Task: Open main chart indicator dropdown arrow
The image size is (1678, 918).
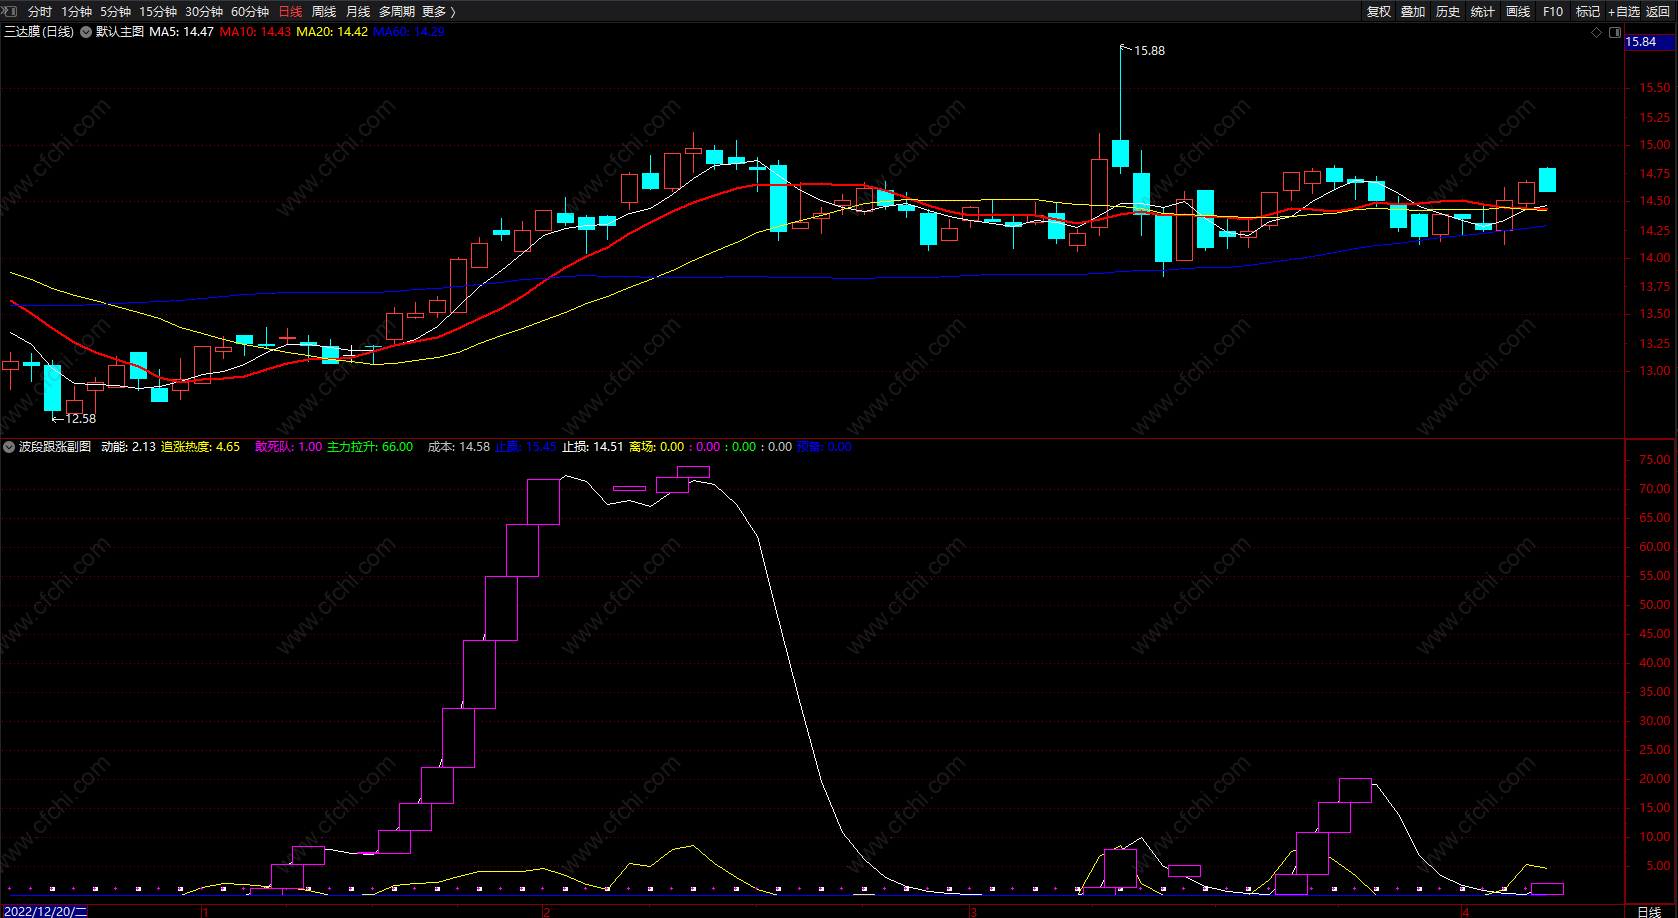Action: 86,32
